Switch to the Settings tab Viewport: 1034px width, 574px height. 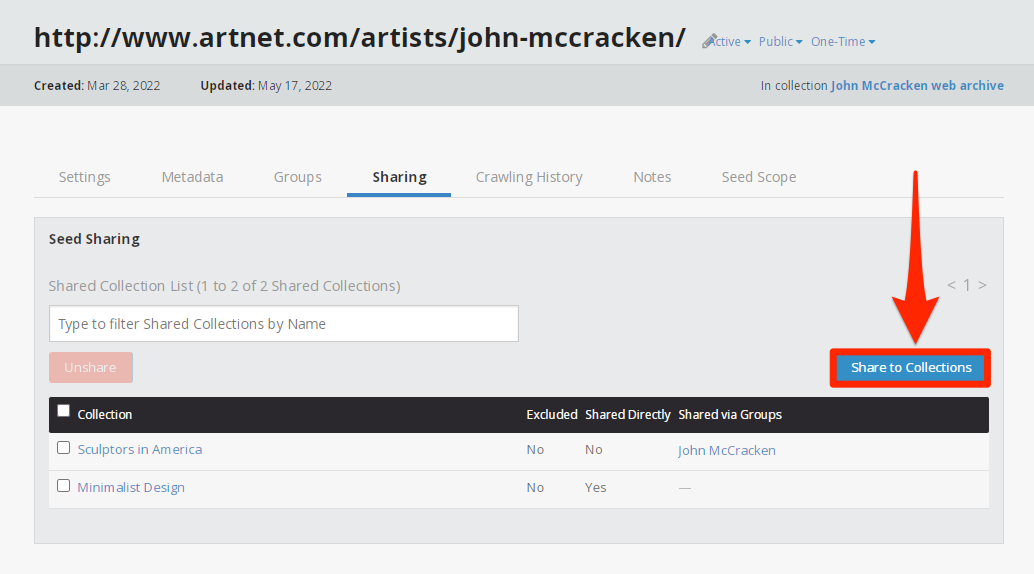point(84,177)
